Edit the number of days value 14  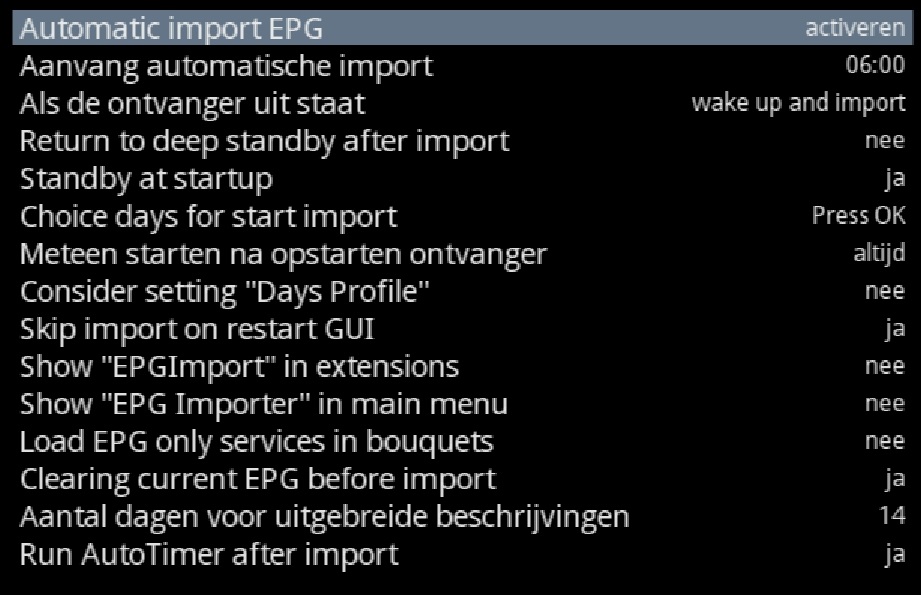coord(893,516)
